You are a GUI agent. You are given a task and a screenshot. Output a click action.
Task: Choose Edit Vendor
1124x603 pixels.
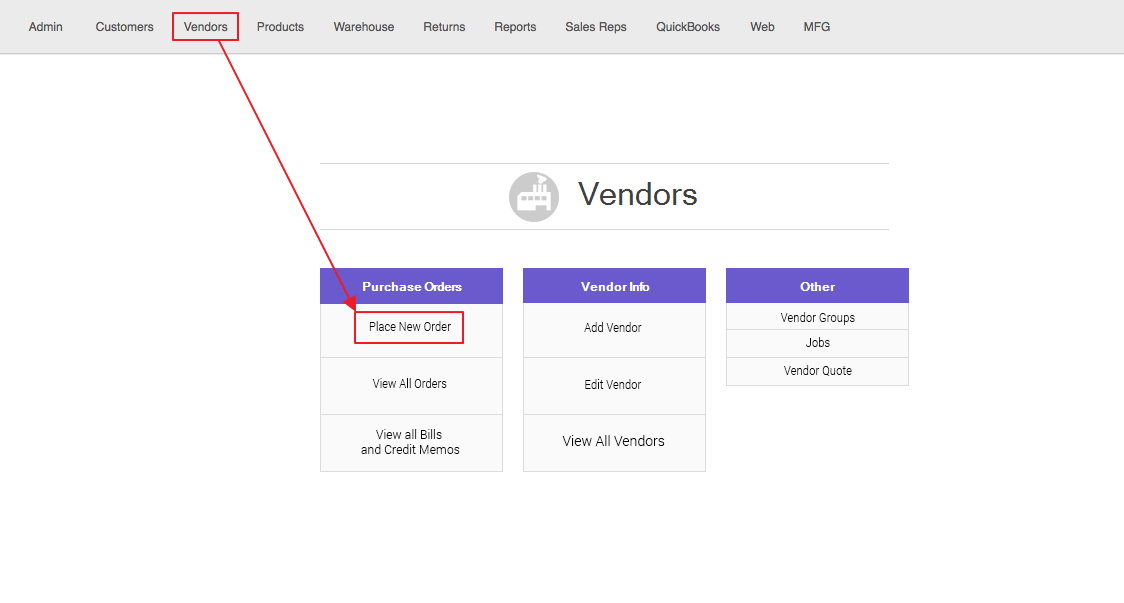coord(613,385)
